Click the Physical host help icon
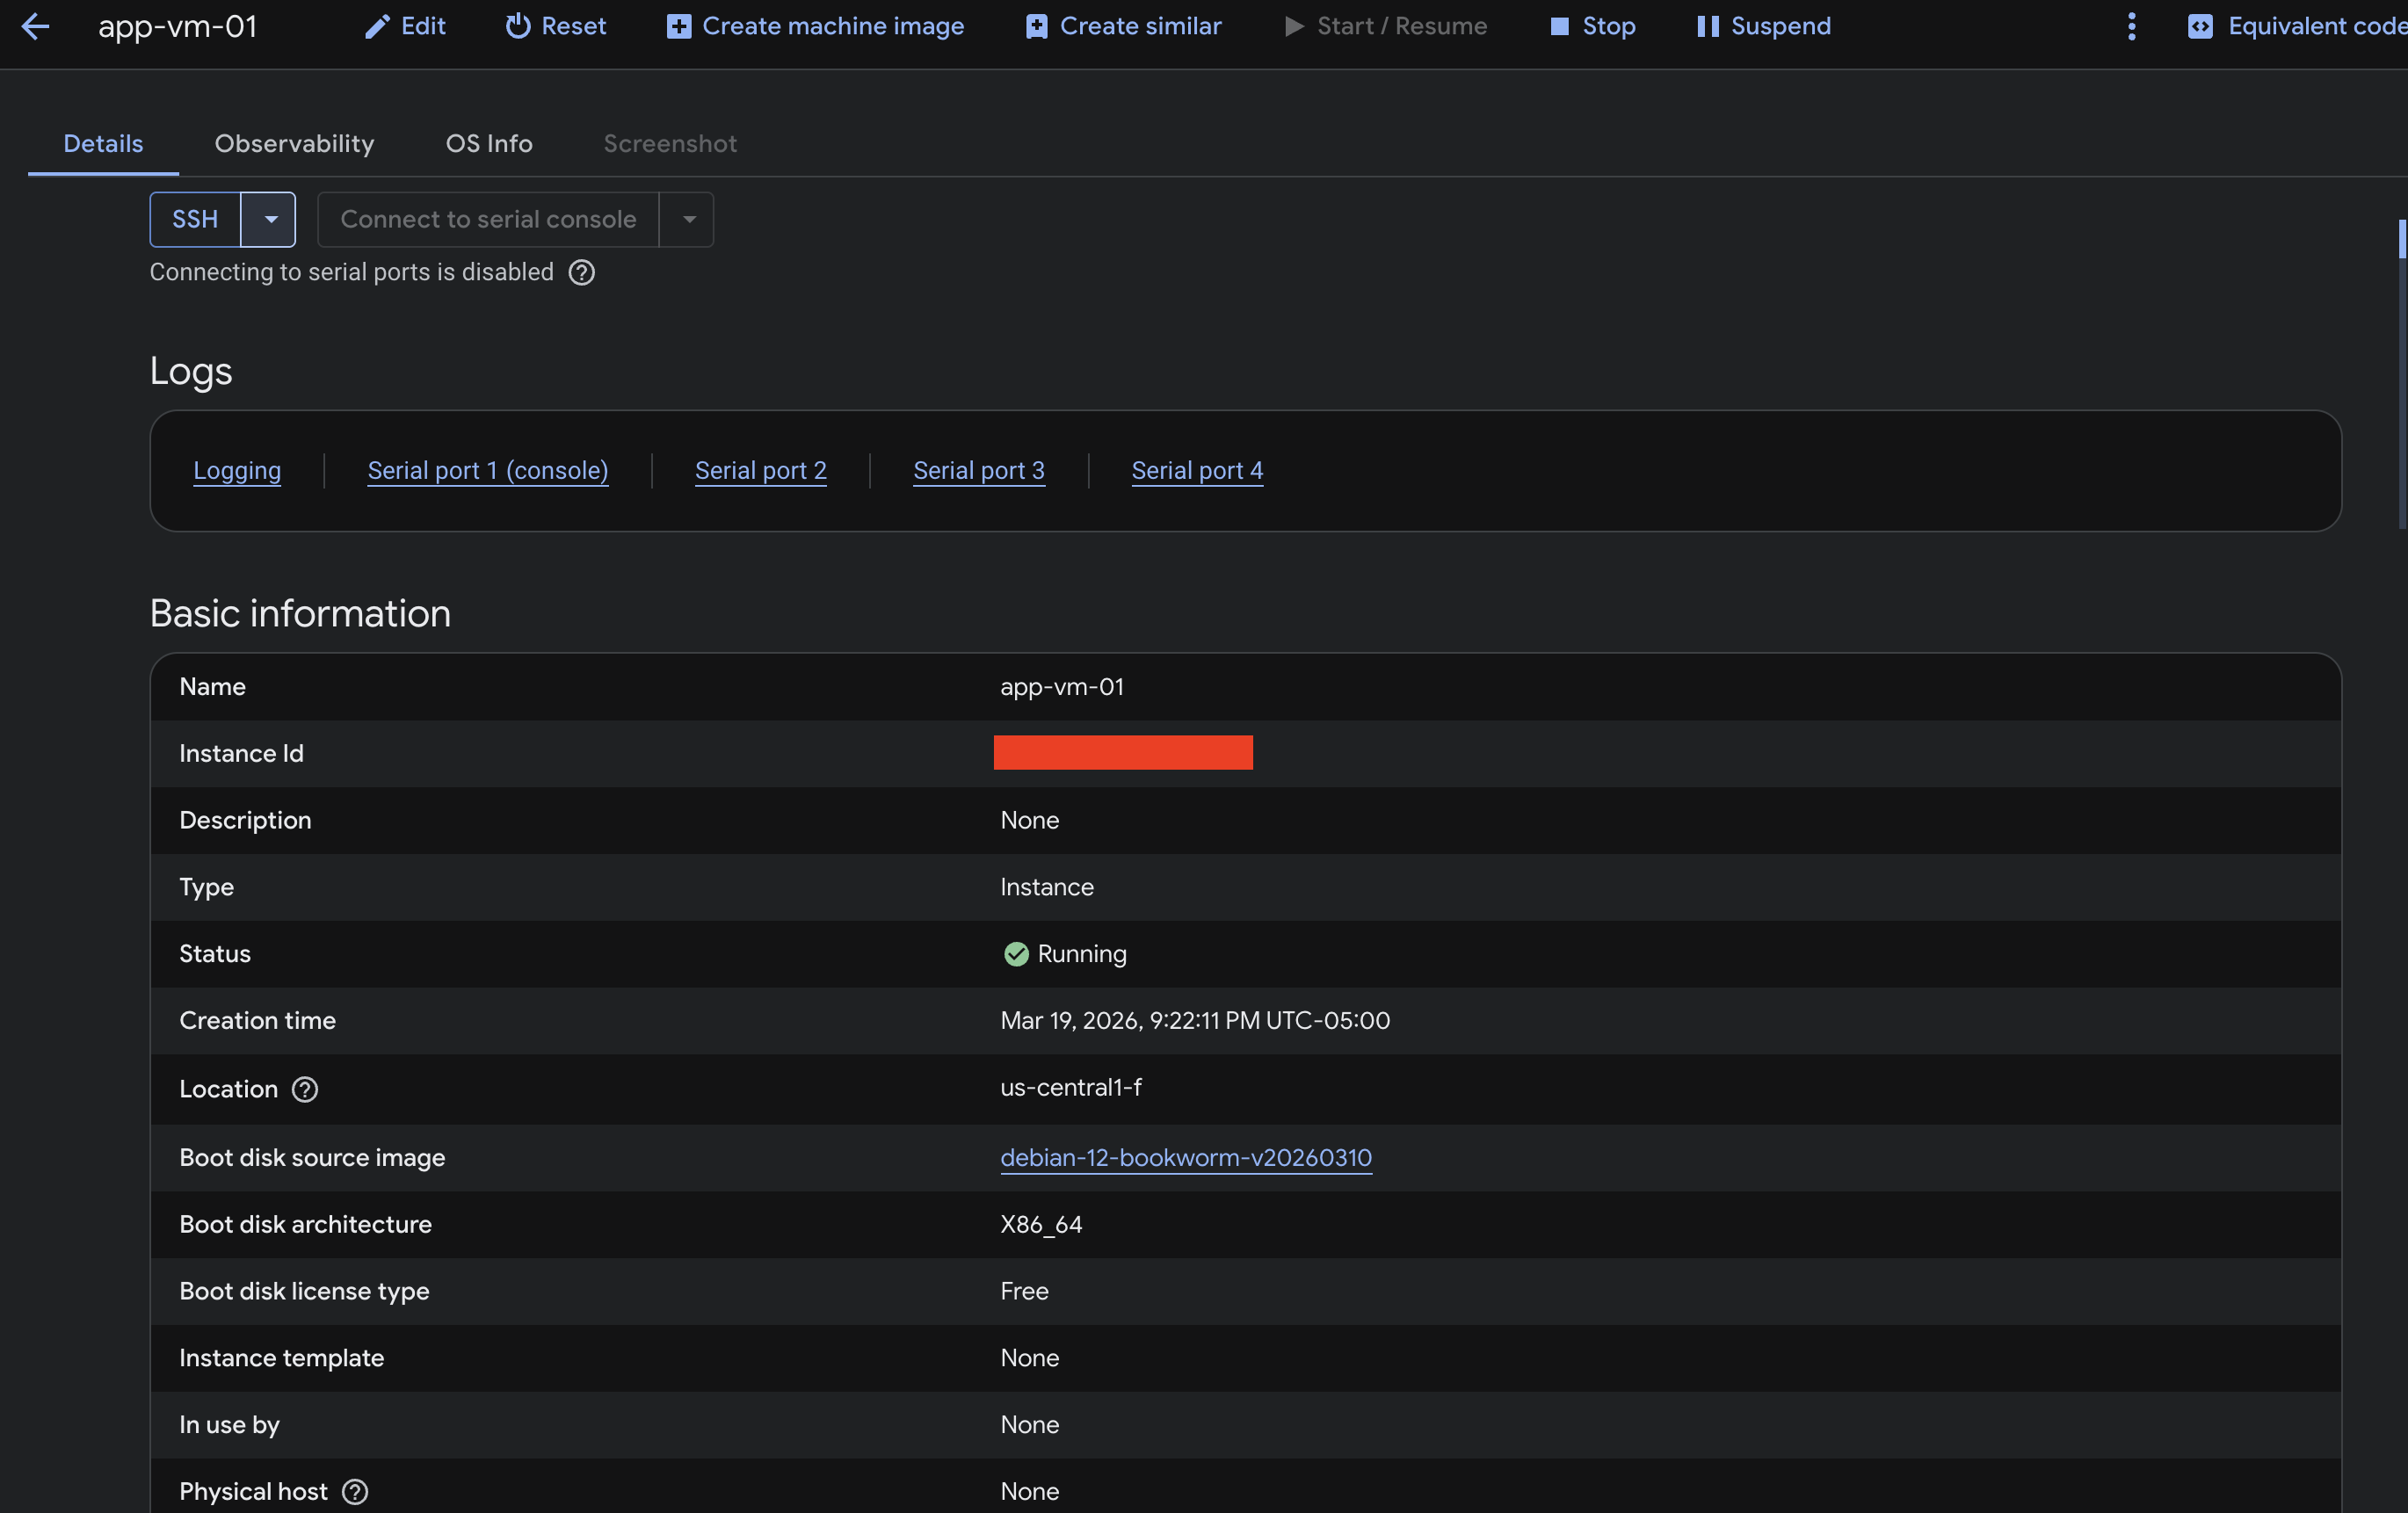This screenshot has width=2408, height=1513. [x=354, y=1491]
